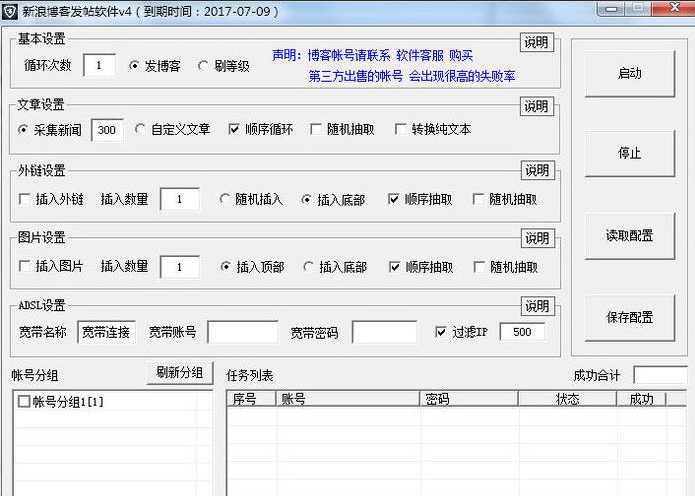Click the 启动 button
The width and height of the screenshot is (695, 496).
(629, 73)
